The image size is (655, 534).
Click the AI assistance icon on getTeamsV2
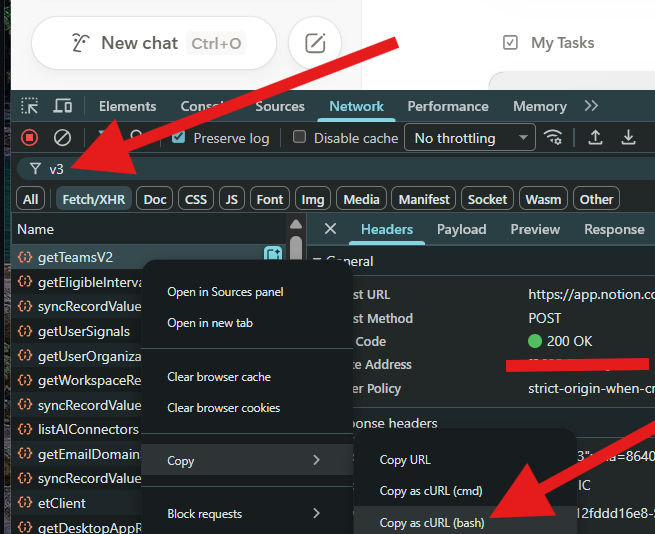[x=273, y=254]
